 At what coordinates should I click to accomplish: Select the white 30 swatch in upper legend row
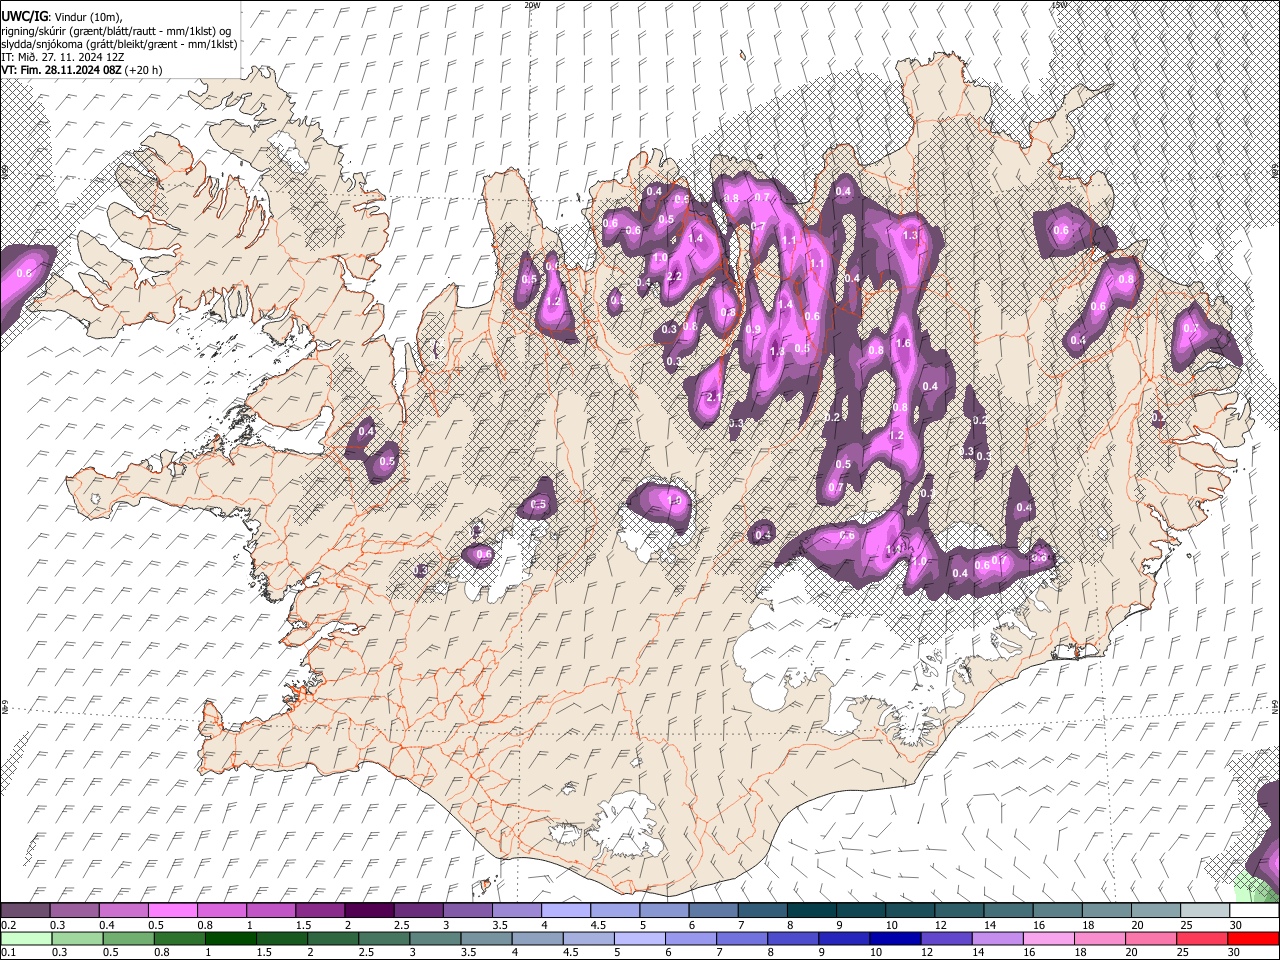[x=1254, y=911]
